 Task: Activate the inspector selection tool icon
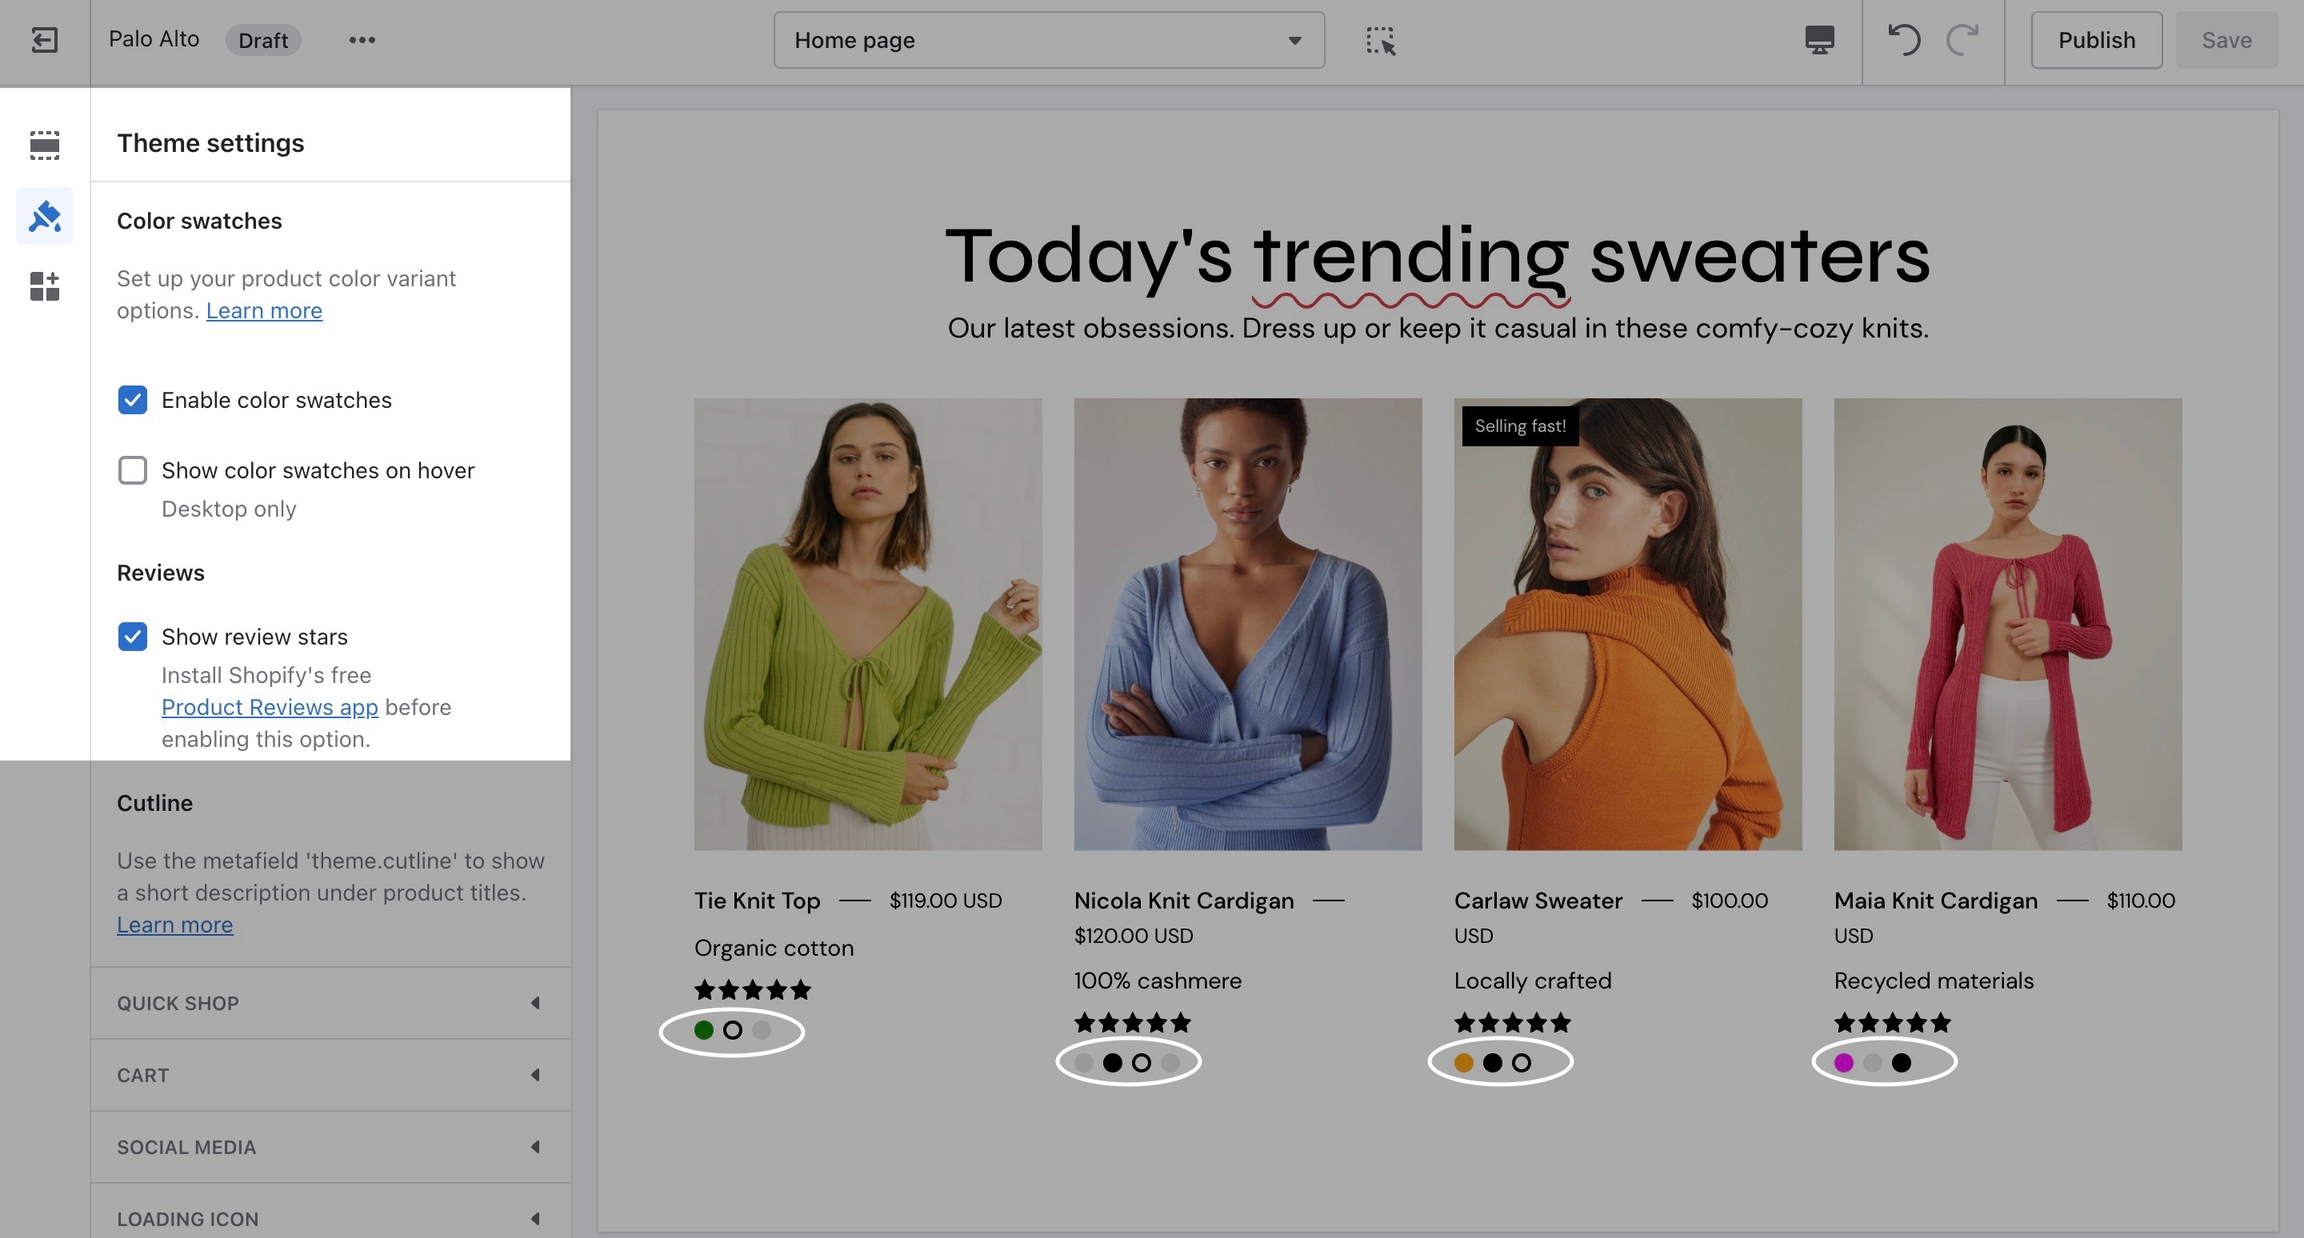click(x=1380, y=40)
